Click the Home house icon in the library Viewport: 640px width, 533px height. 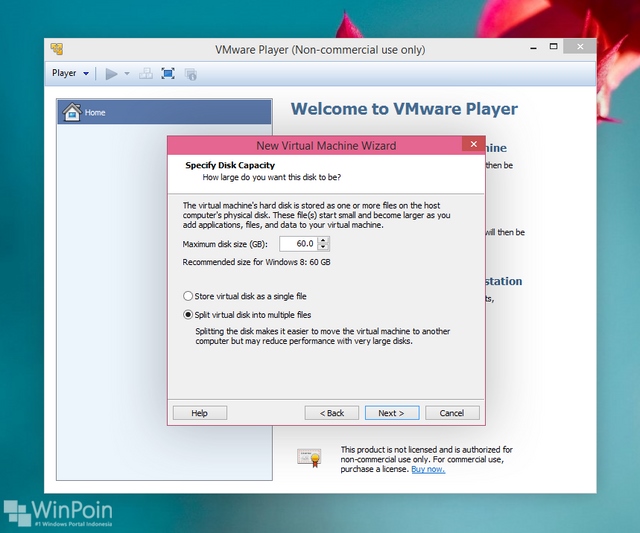coord(72,112)
